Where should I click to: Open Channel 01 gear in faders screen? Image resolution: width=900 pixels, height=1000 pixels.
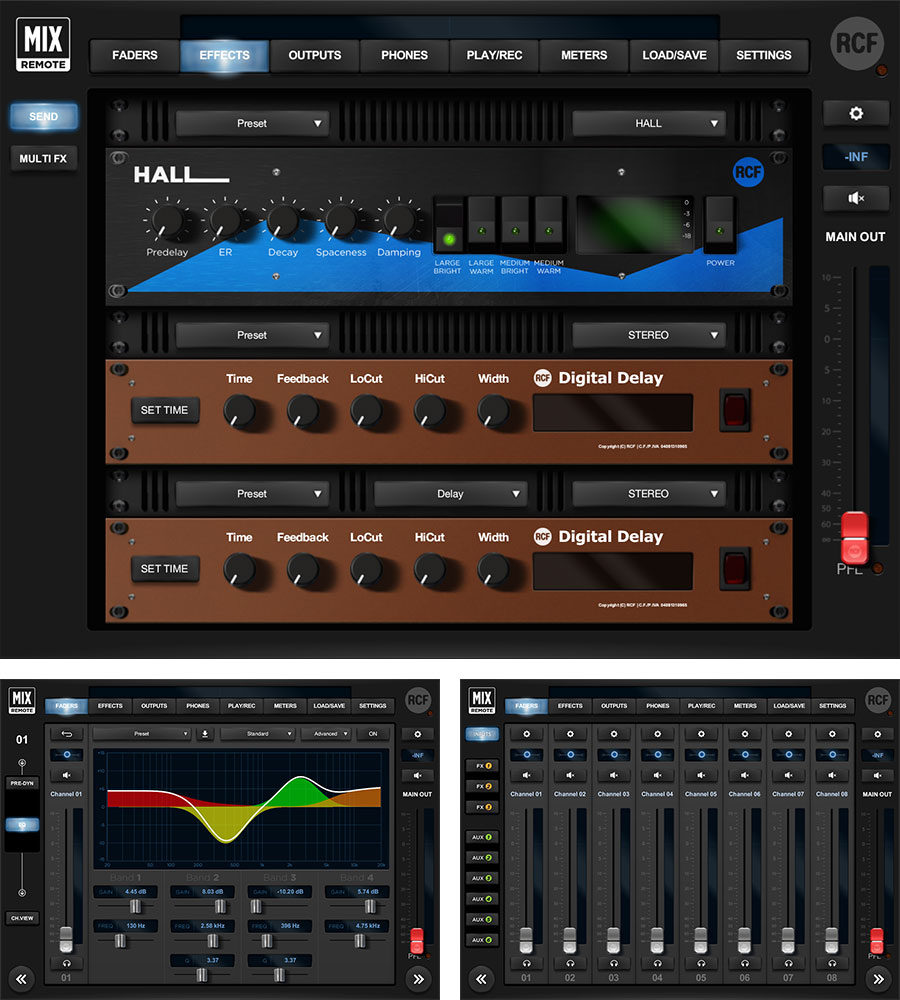tap(526, 734)
